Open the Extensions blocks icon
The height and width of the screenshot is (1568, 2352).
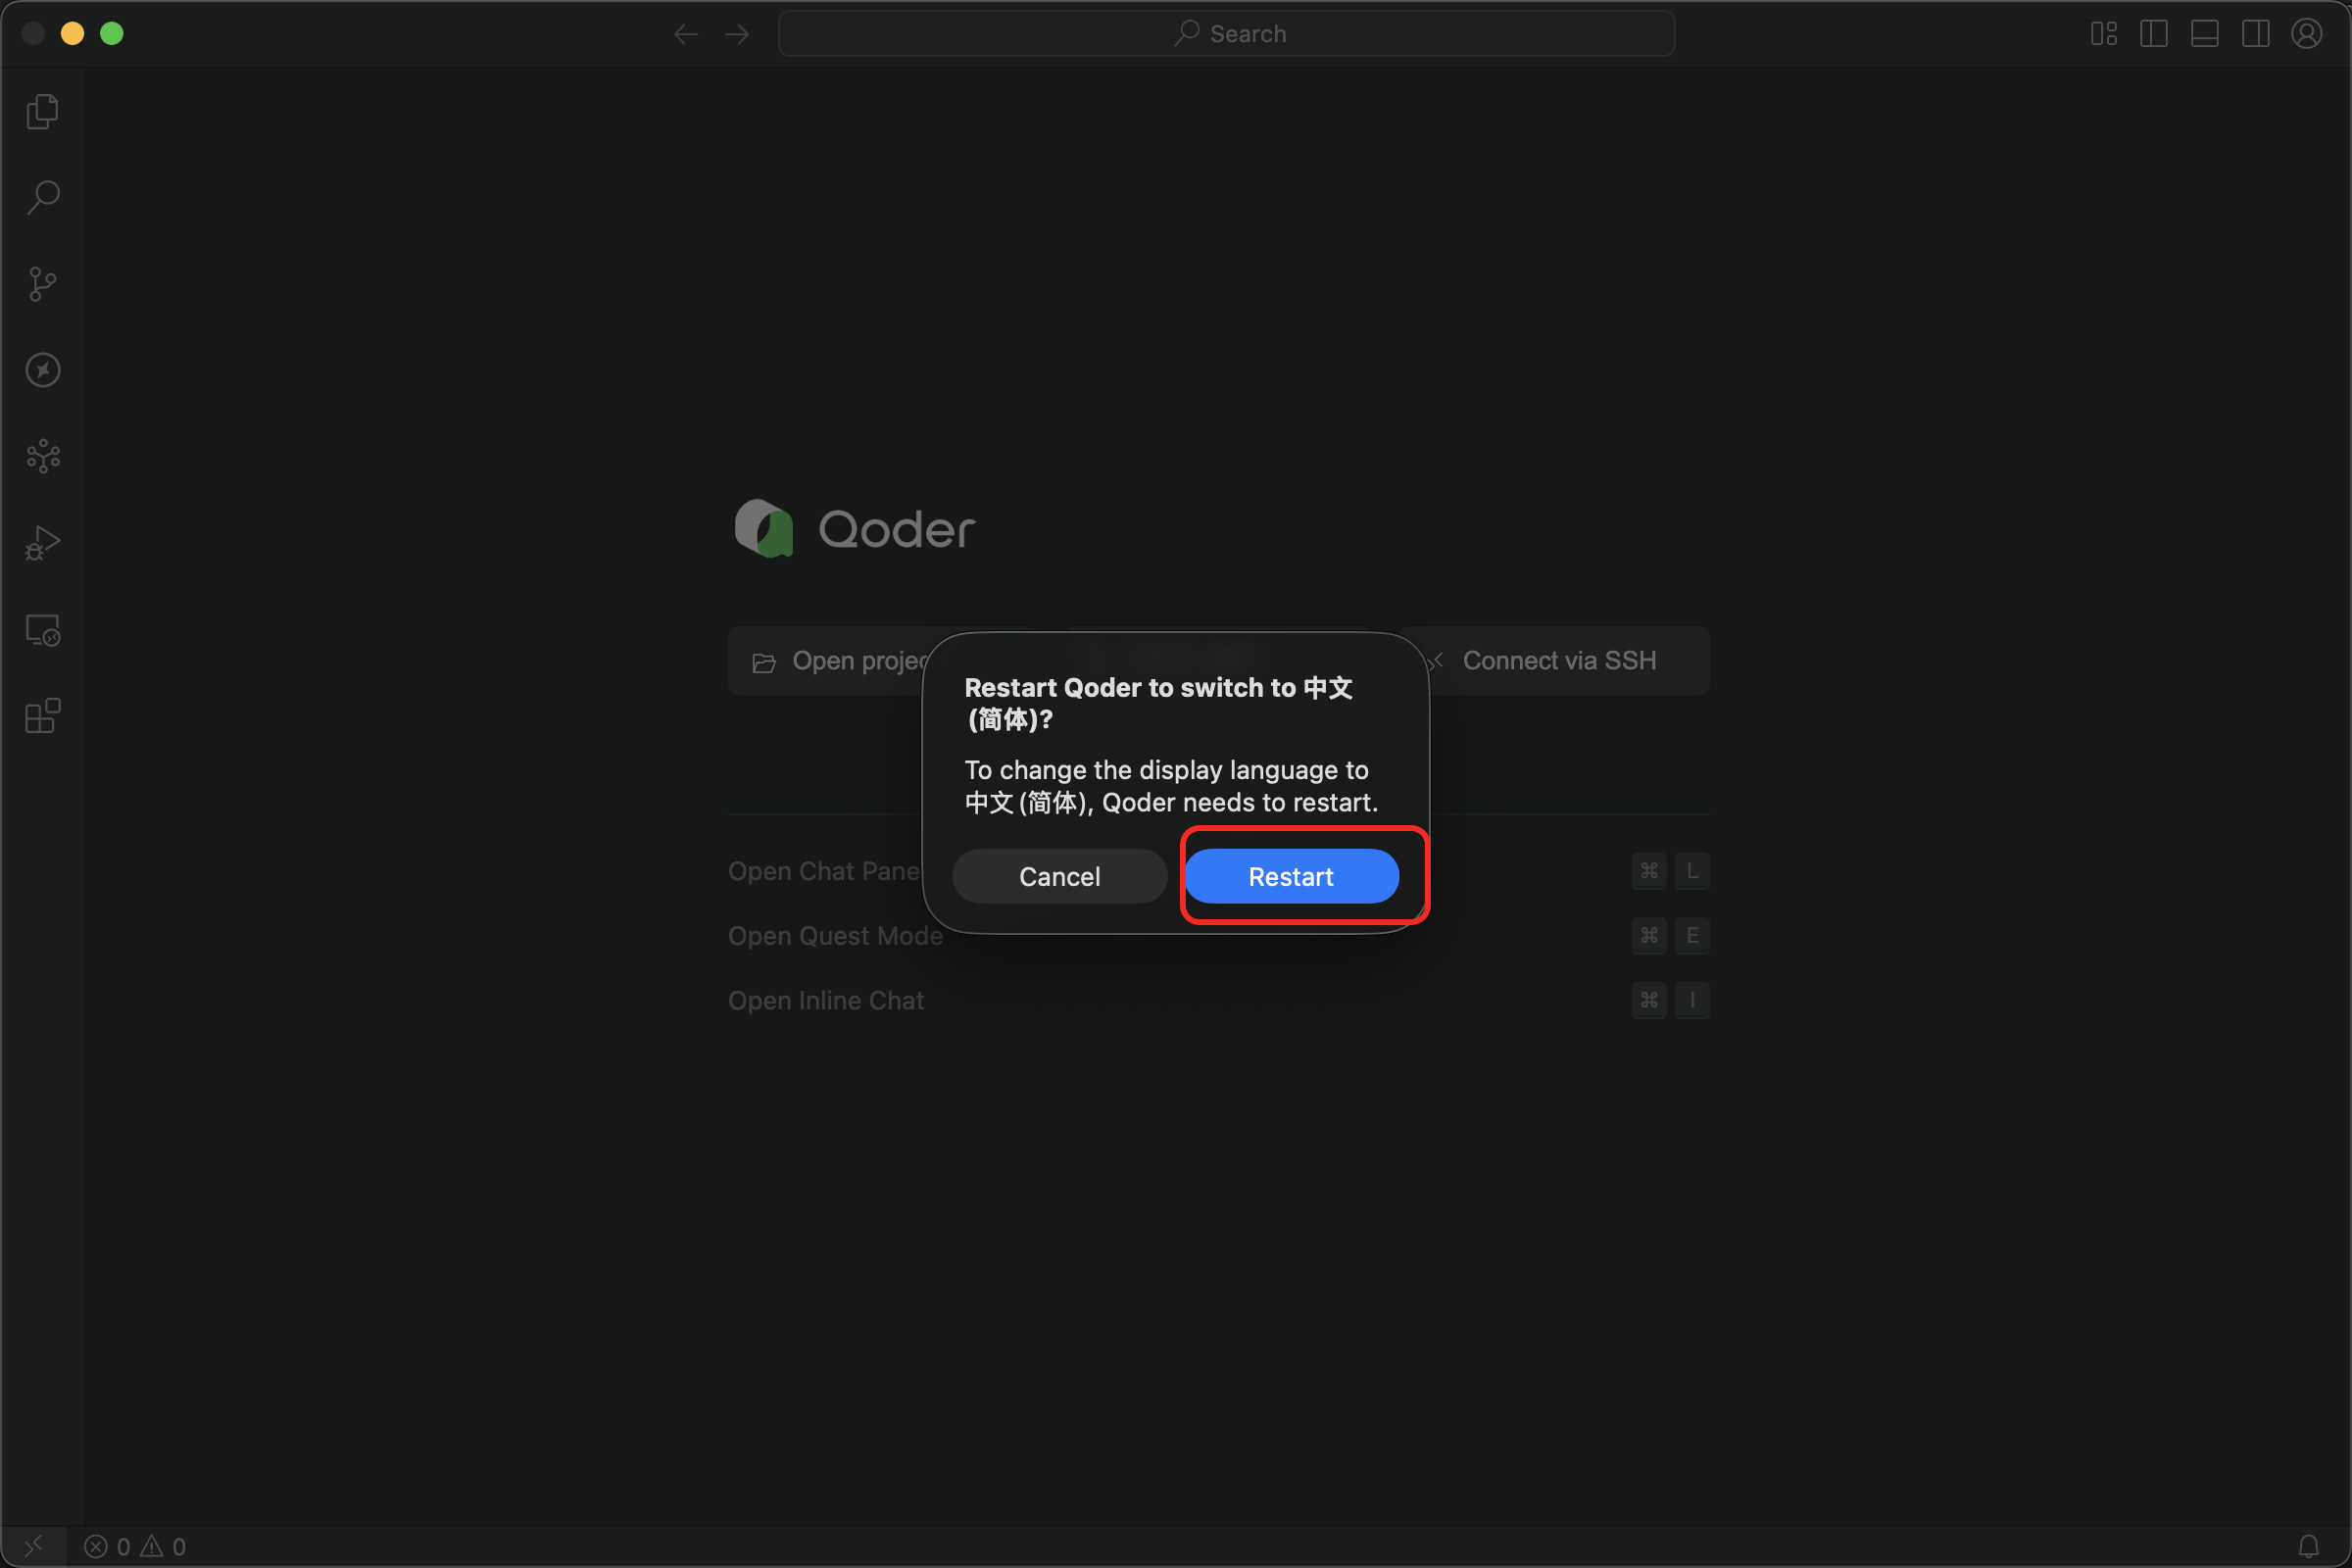42,716
